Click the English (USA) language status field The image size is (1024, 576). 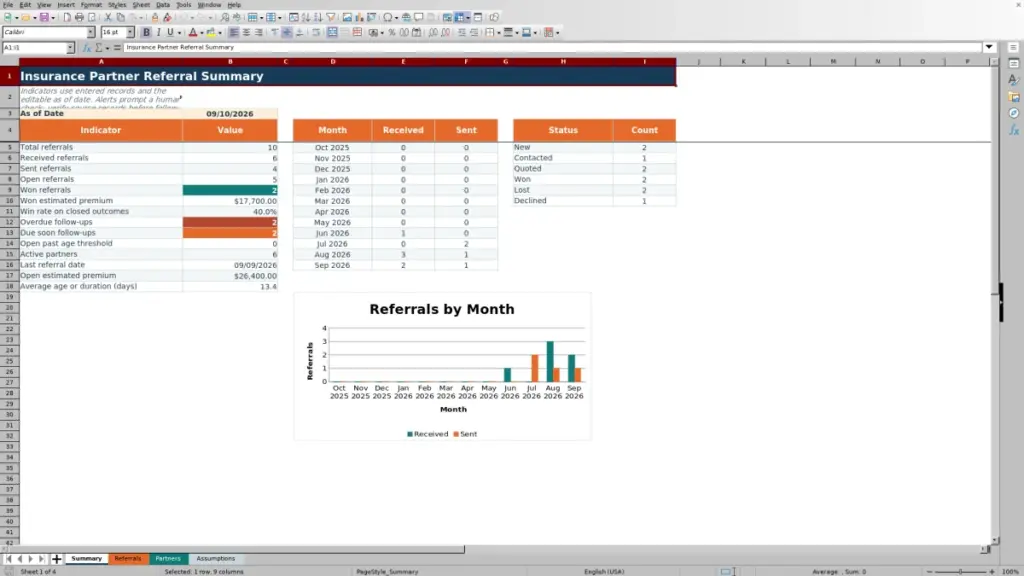click(604, 571)
